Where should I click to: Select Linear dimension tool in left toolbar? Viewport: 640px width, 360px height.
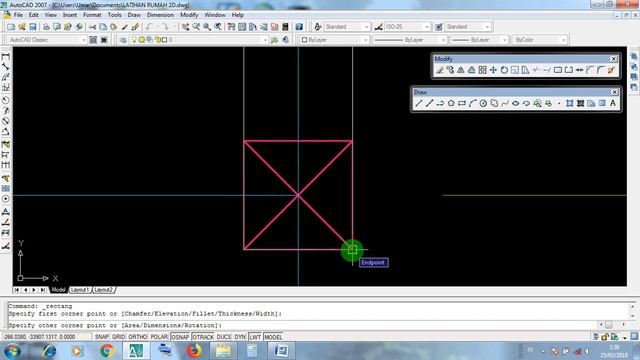coord(6,56)
